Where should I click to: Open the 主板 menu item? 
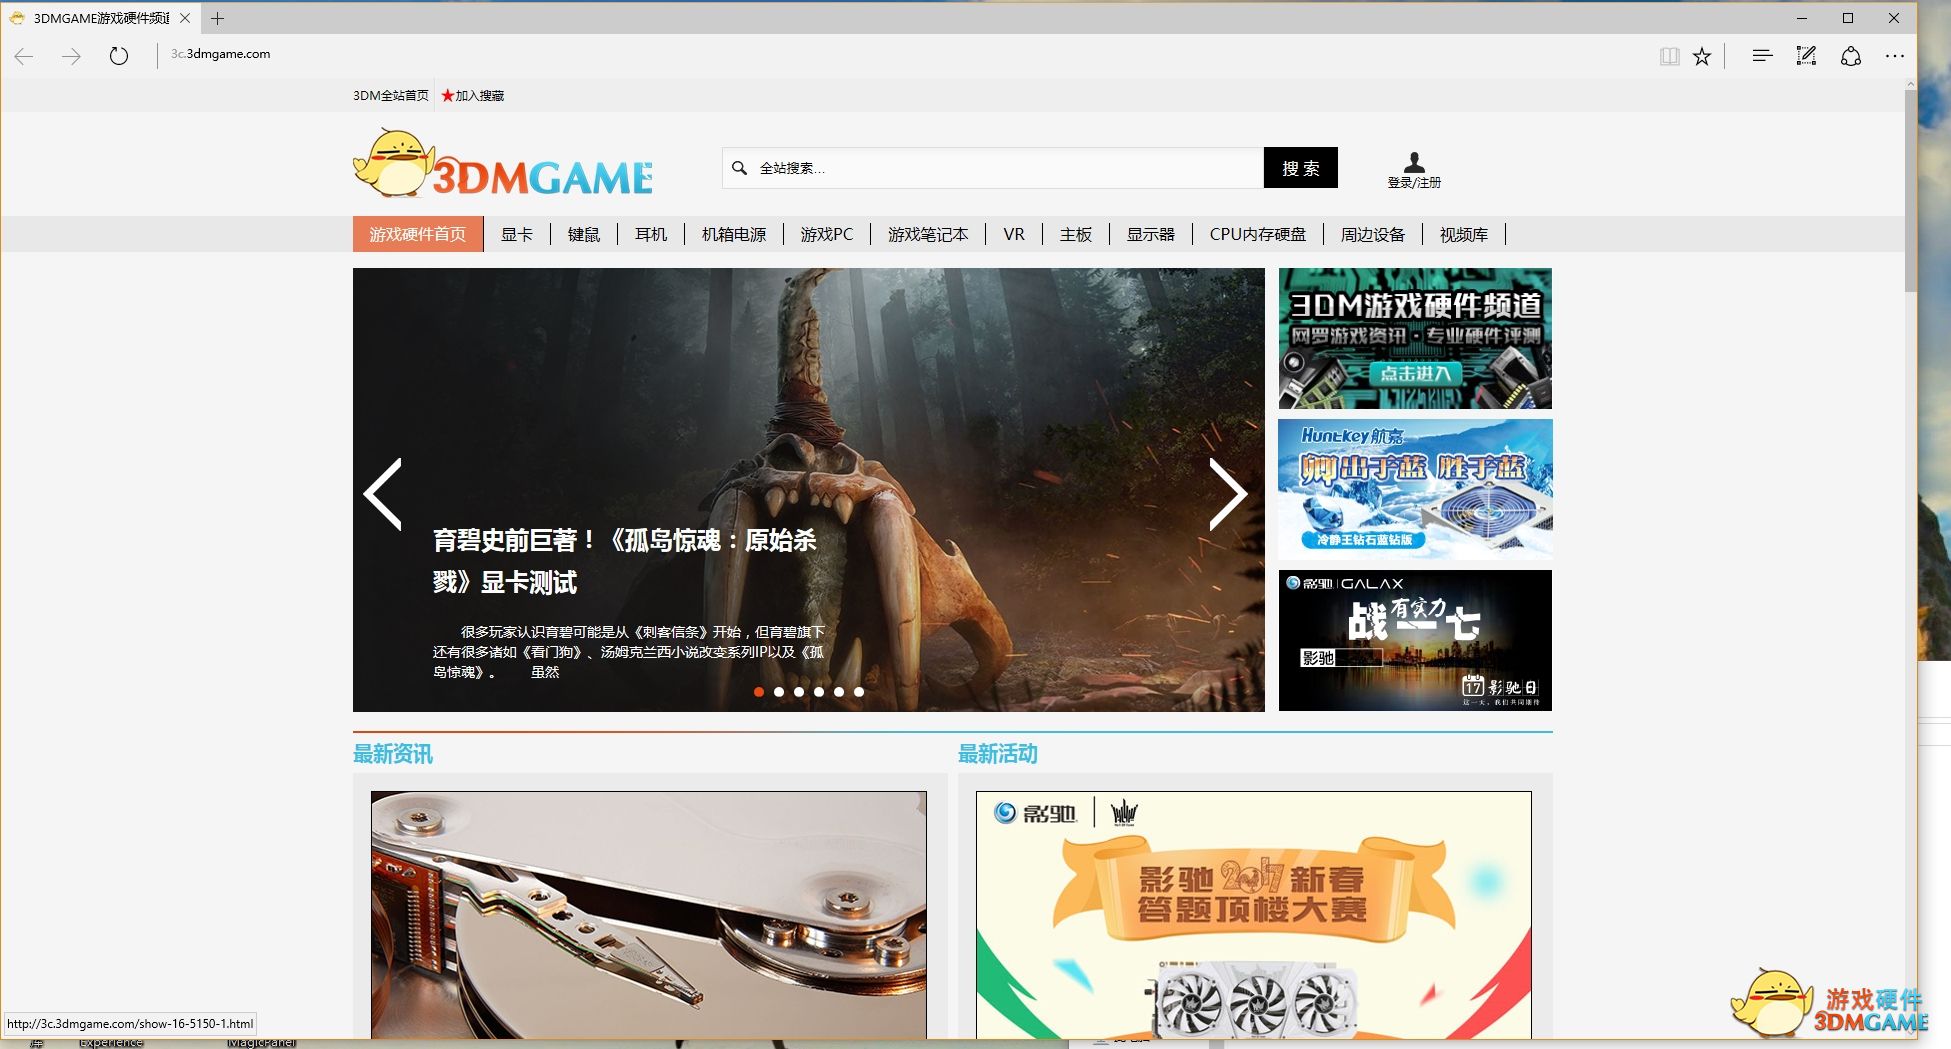coord(1076,234)
